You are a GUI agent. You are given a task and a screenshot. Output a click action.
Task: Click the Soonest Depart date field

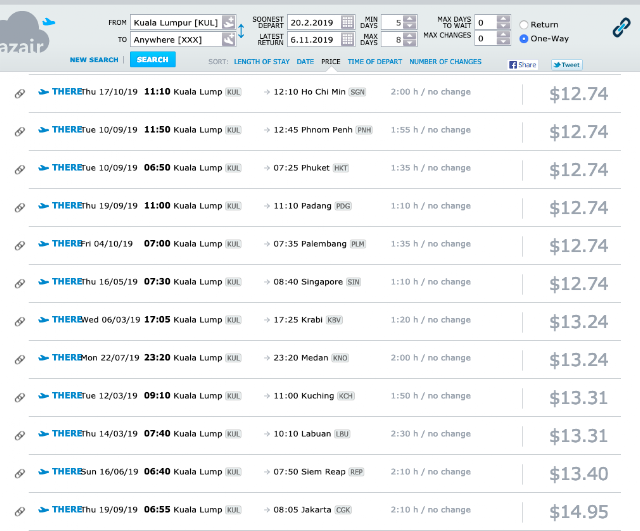pyautogui.click(x=314, y=22)
